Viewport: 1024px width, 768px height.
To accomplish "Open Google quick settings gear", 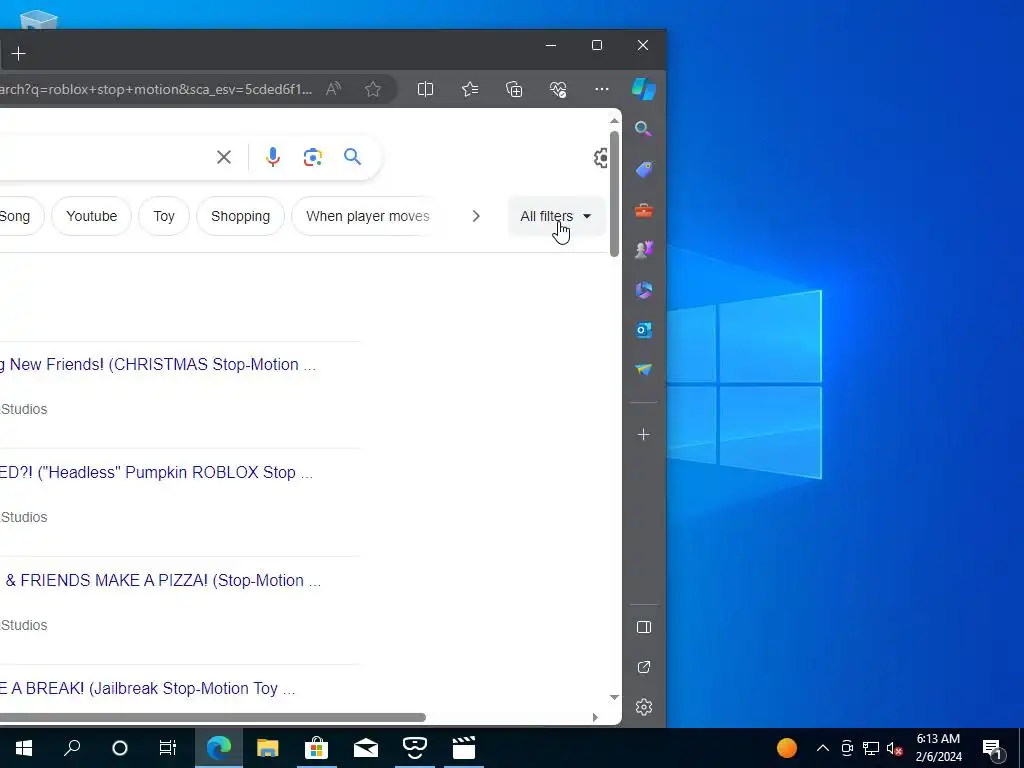I will pos(601,157).
